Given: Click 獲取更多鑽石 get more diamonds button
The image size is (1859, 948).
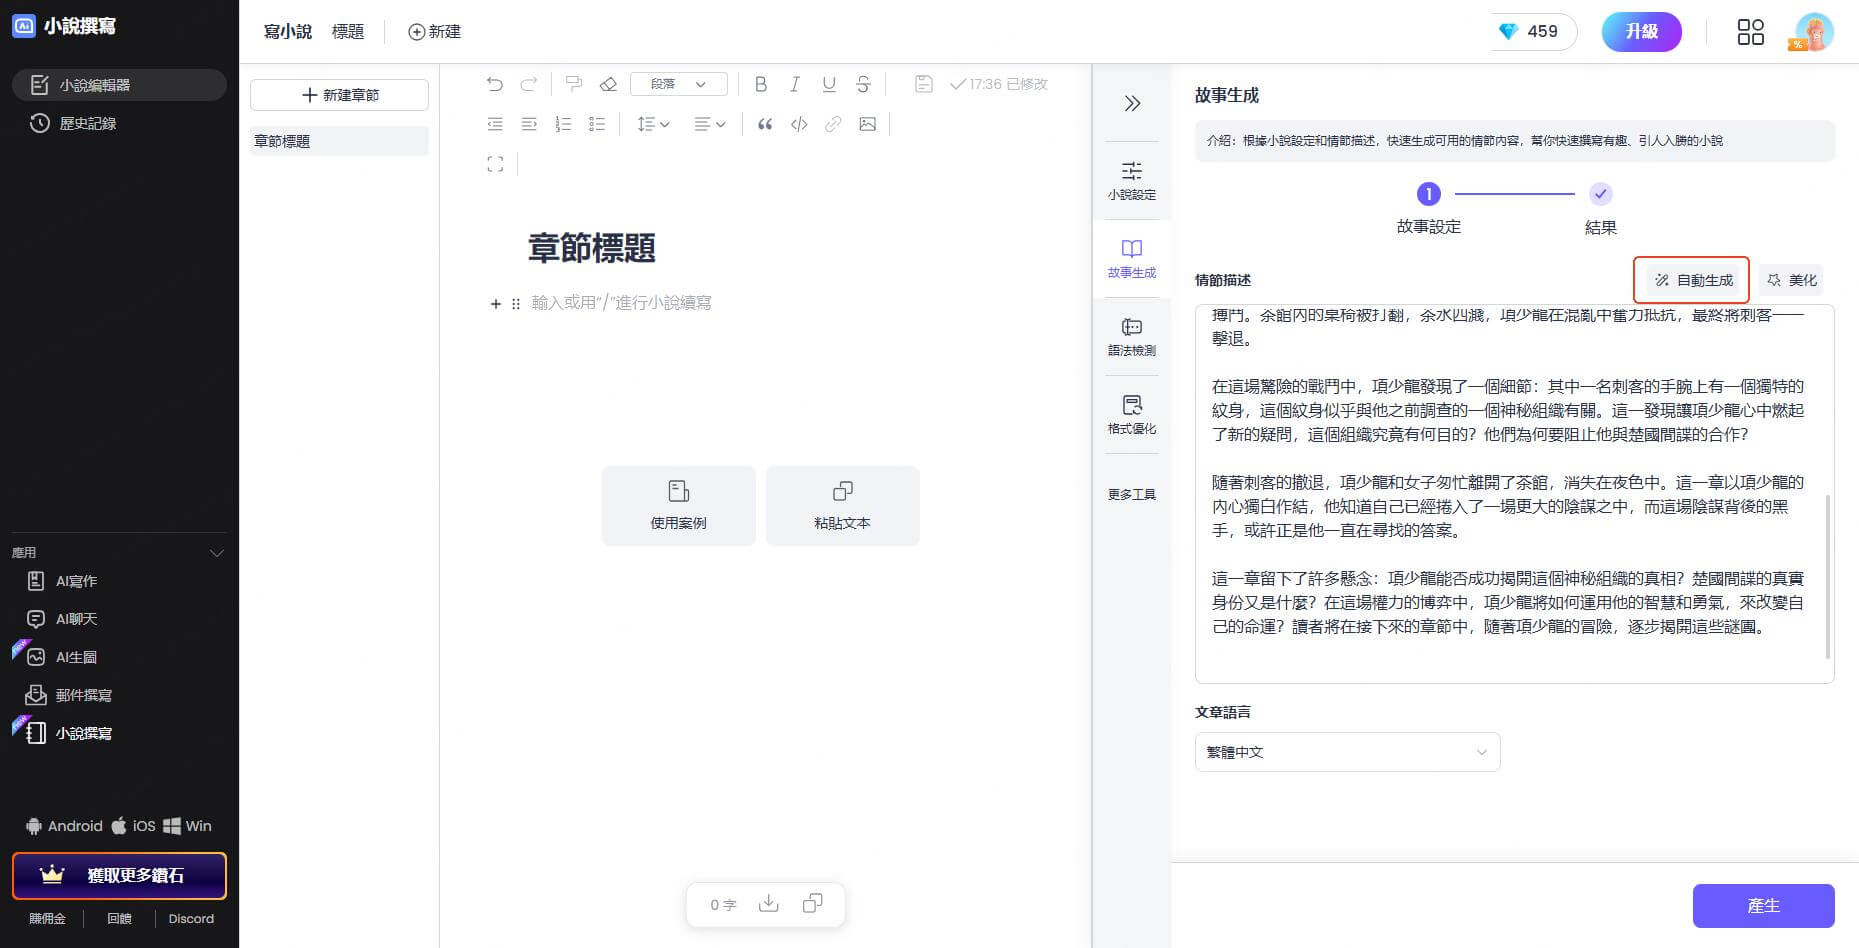Looking at the screenshot, I should [119, 876].
